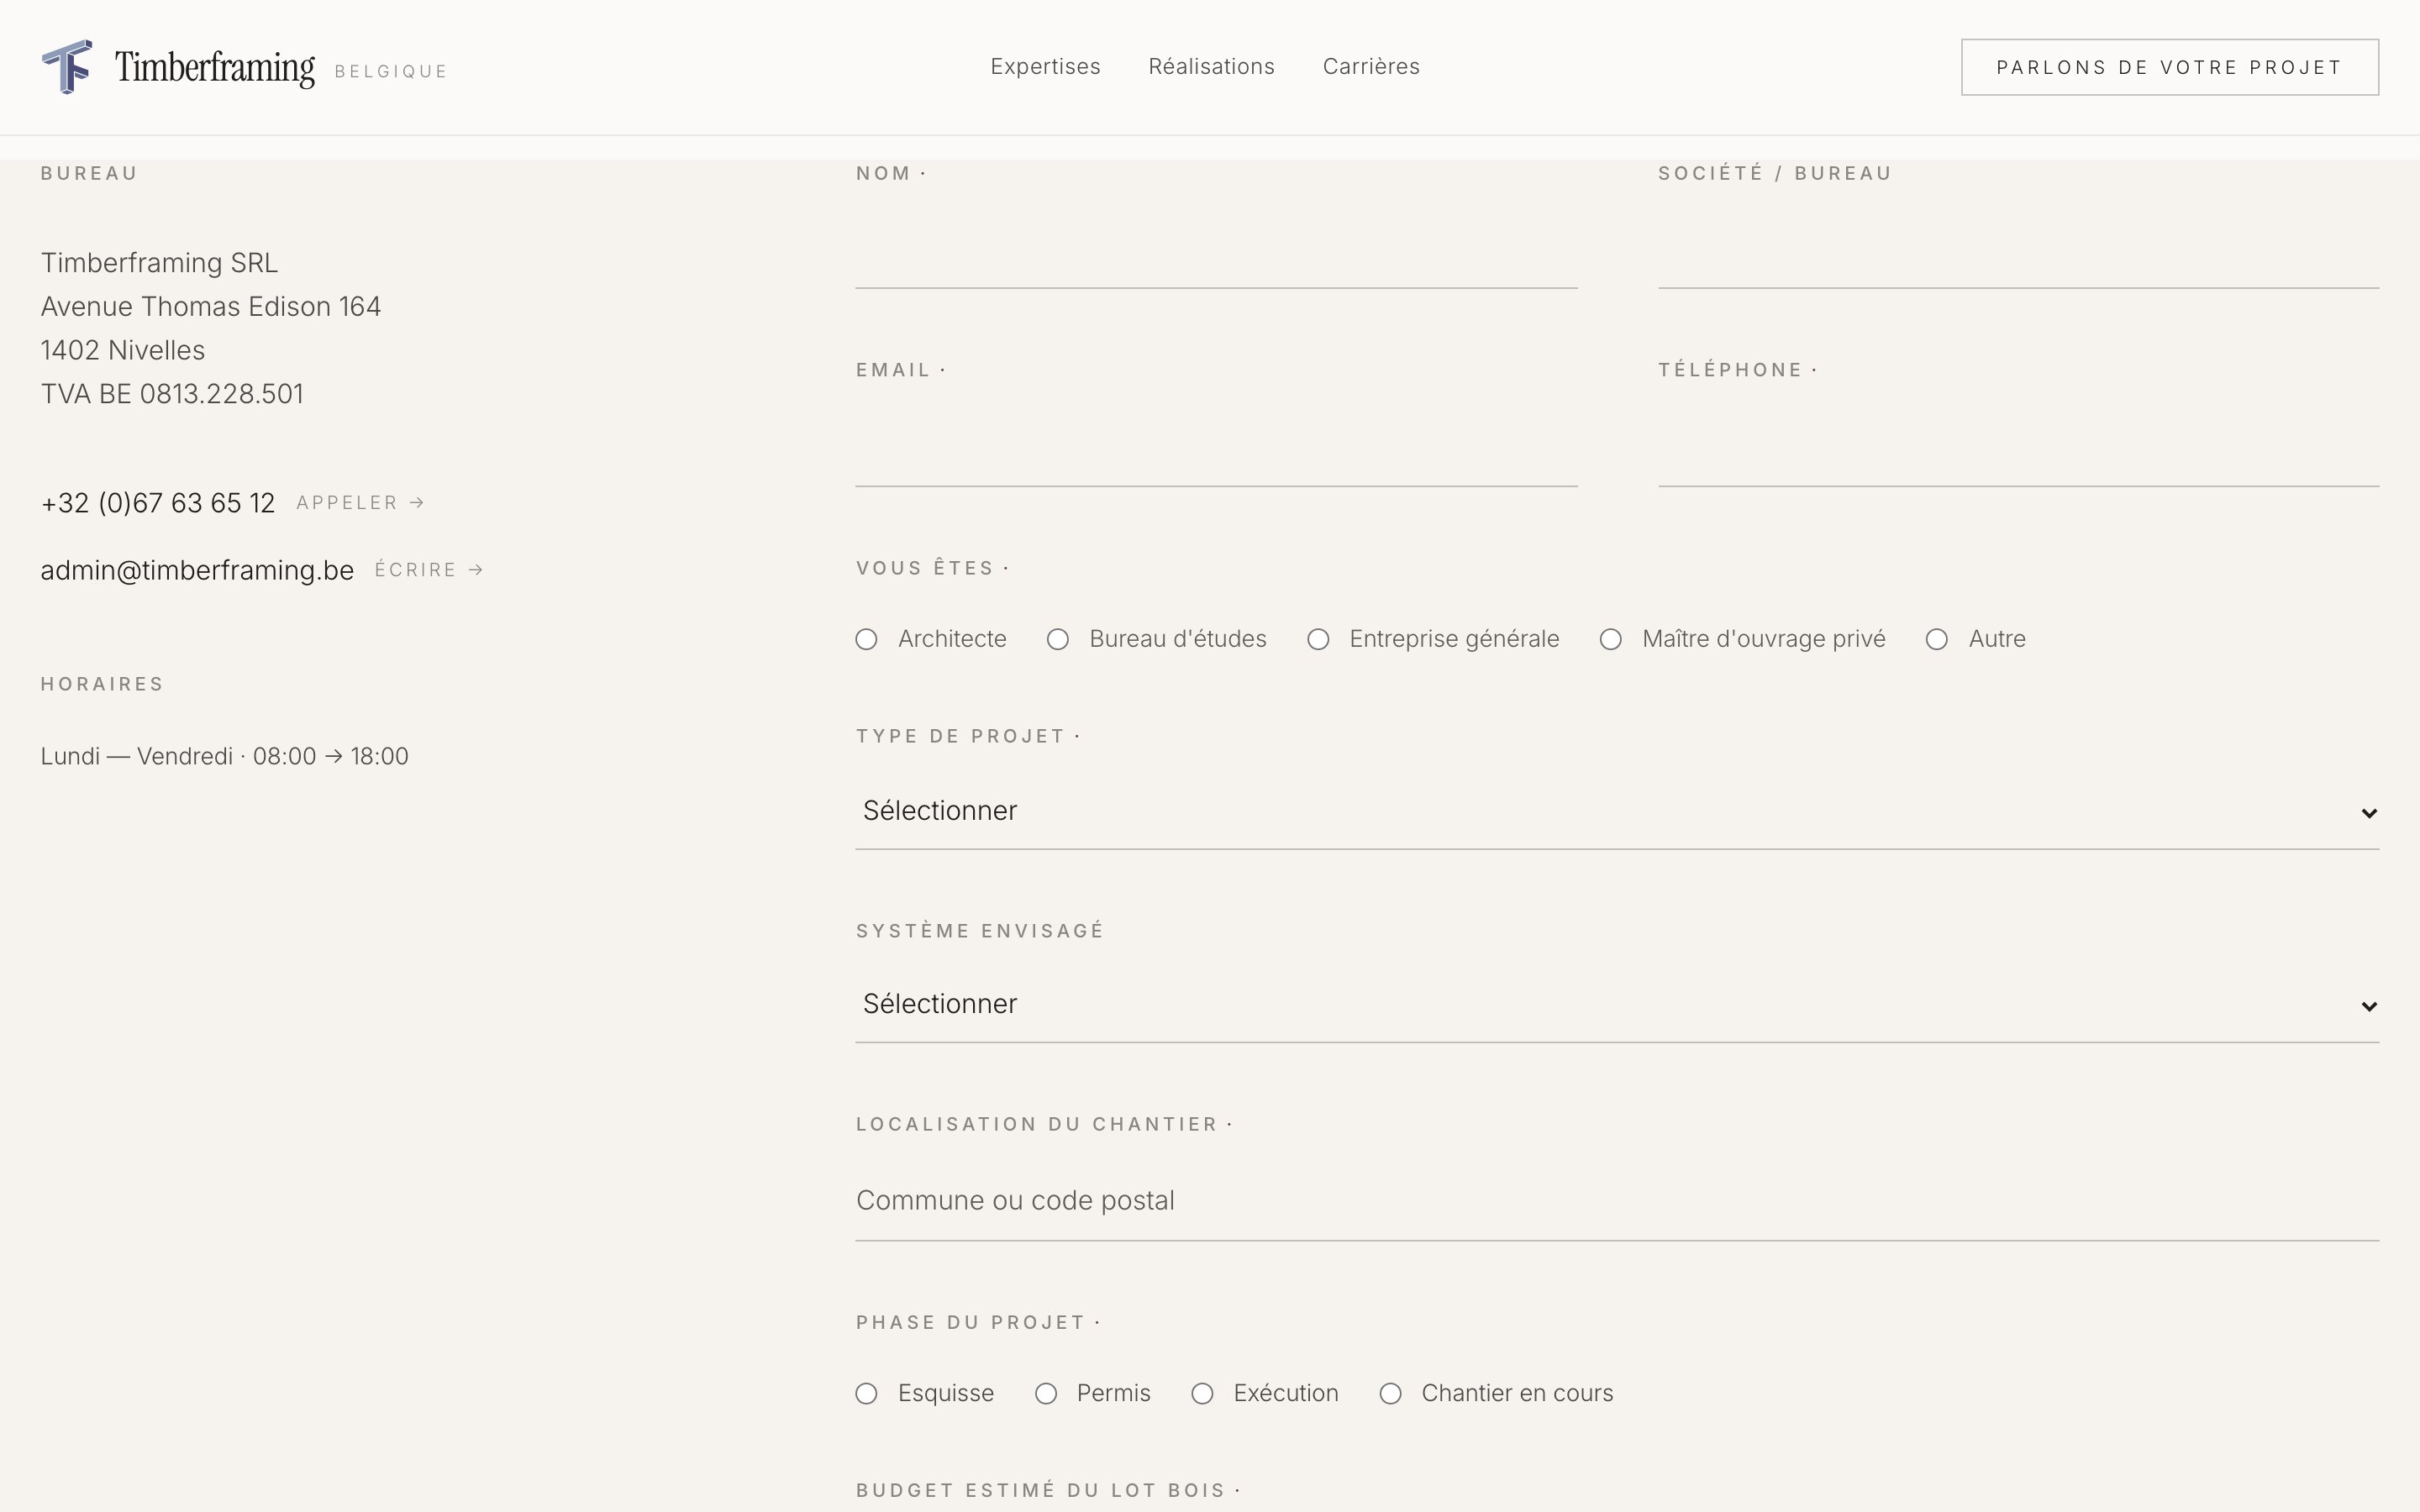Click the Timberframing wordmark in header
The width and height of the screenshot is (2420, 1512).
point(215,68)
